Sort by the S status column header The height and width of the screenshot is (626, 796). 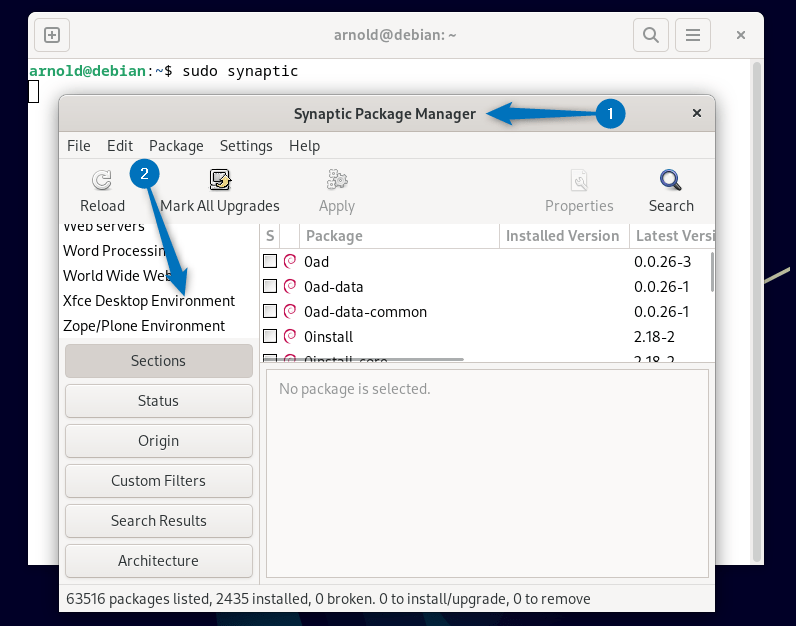click(x=270, y=236)
